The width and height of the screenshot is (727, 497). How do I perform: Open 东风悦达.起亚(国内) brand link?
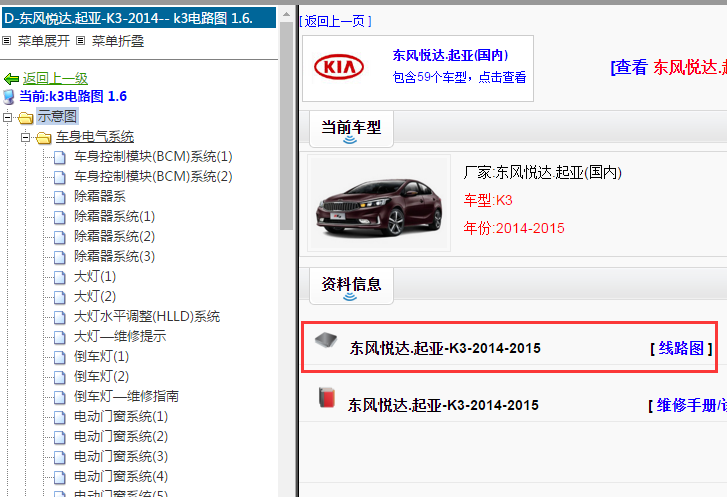tap(450, 55)
